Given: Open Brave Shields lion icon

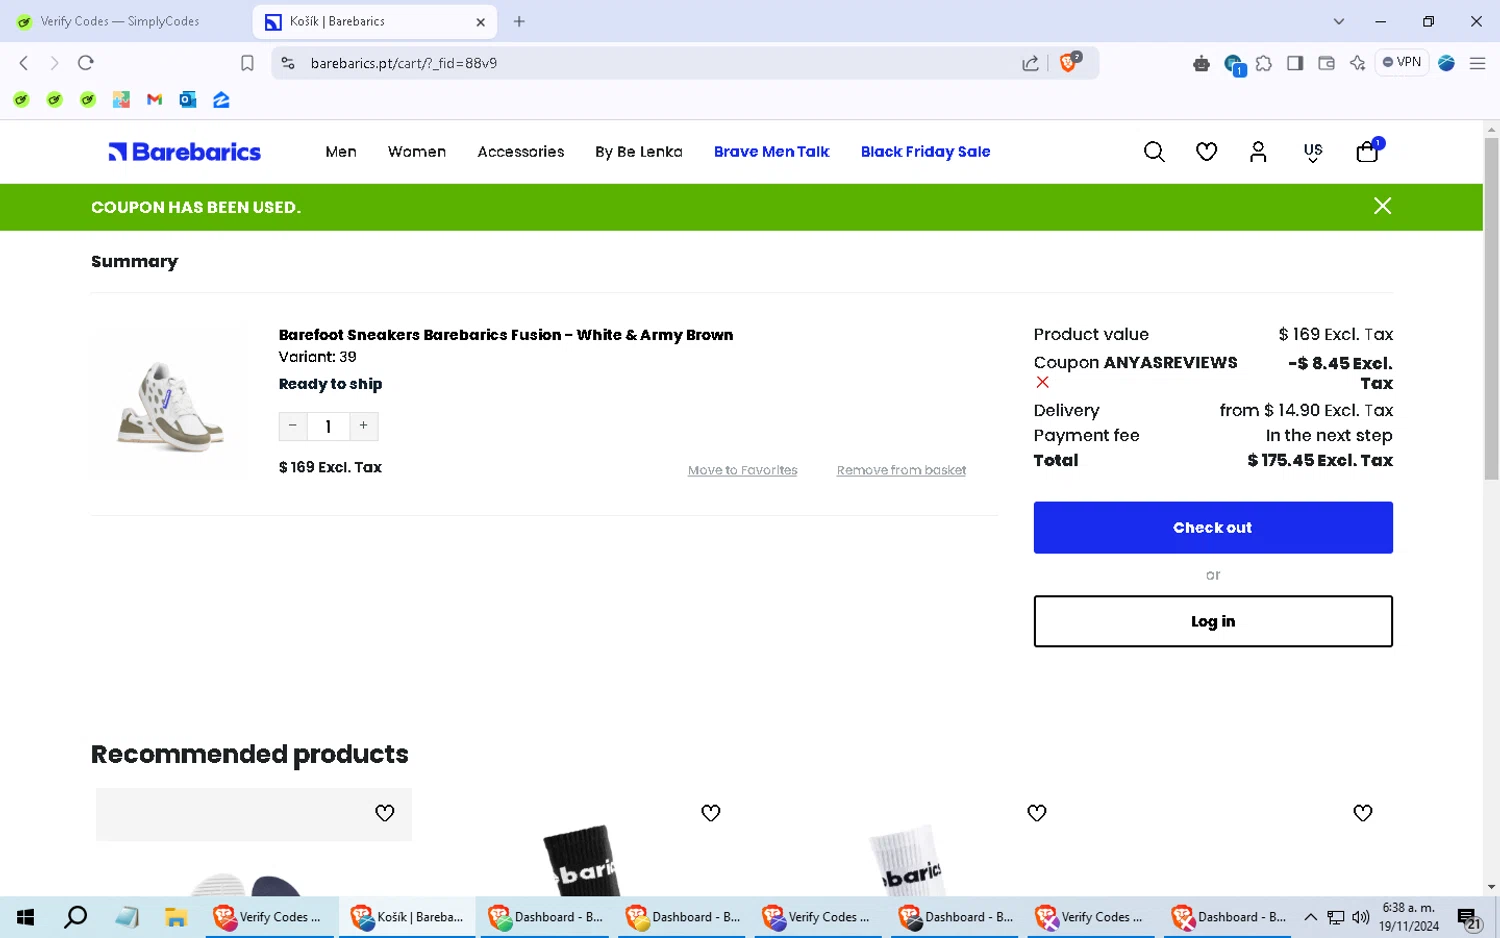Looking at the screenshot, I should (x=1069, y=62).
